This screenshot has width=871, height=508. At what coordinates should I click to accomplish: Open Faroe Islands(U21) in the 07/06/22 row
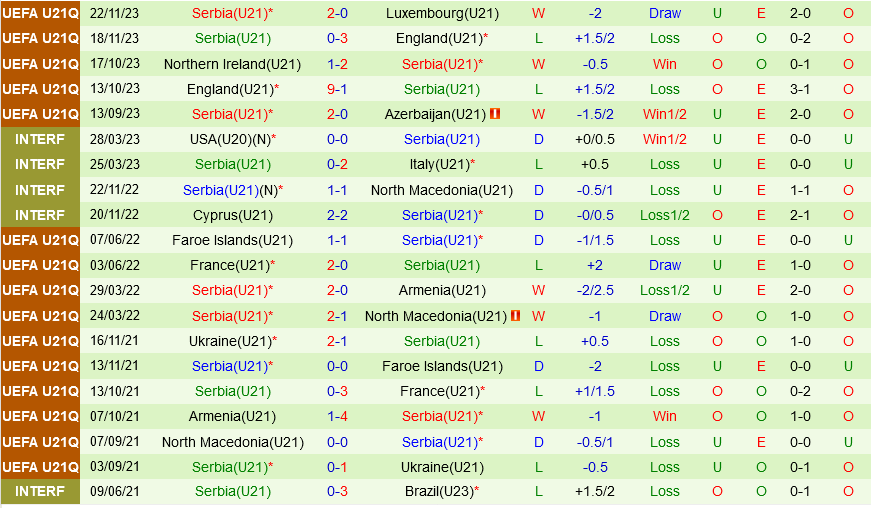point(232,240)
